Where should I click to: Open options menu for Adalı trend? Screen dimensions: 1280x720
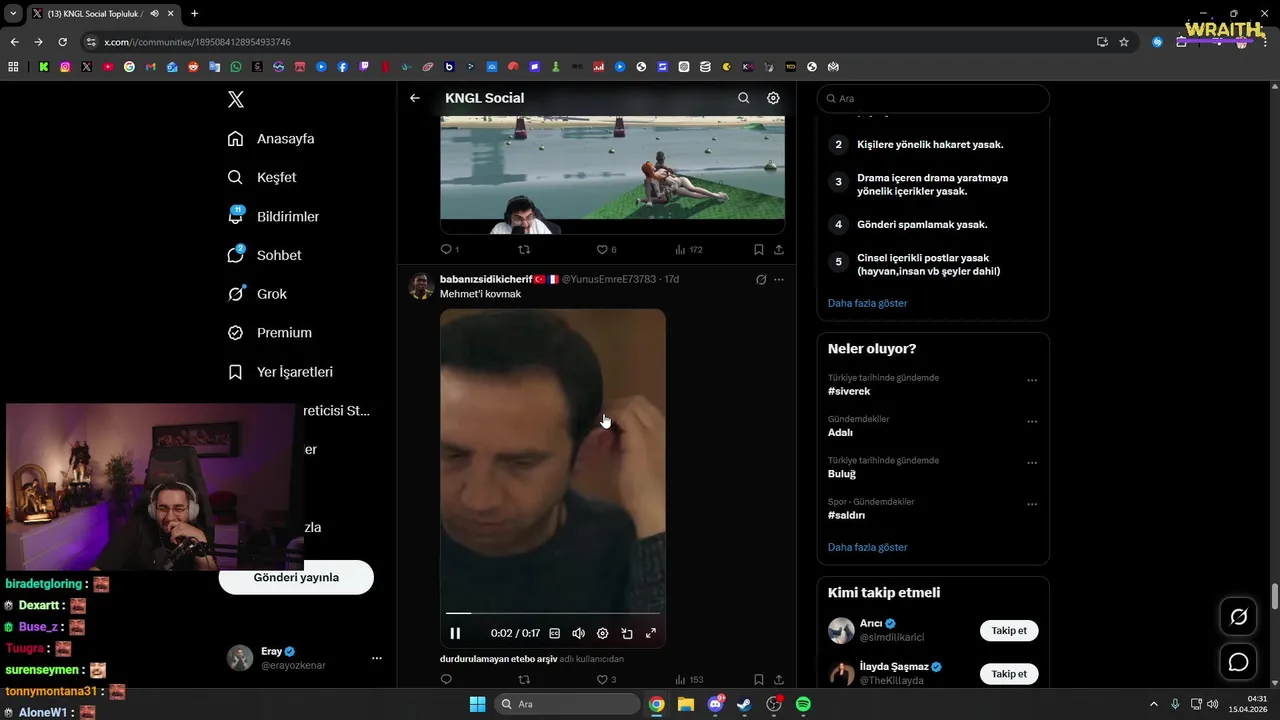[1032, 421]
